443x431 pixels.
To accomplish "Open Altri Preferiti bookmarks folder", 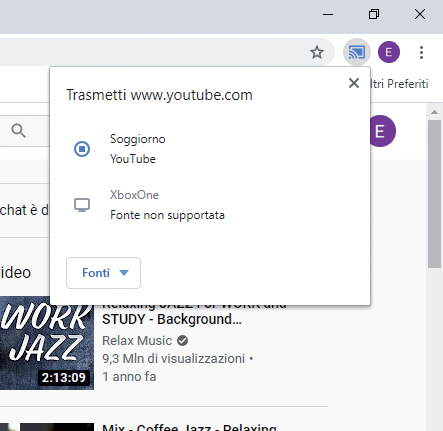I will point(399,84).
